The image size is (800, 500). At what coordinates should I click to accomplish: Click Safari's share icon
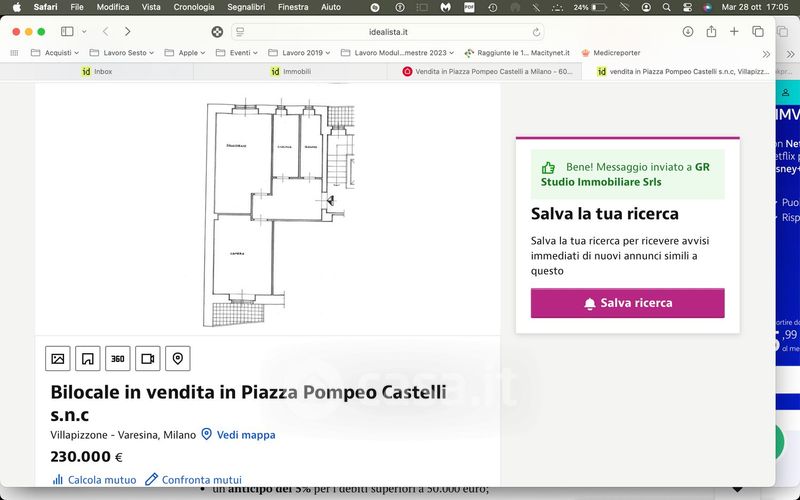pos(710,32)
